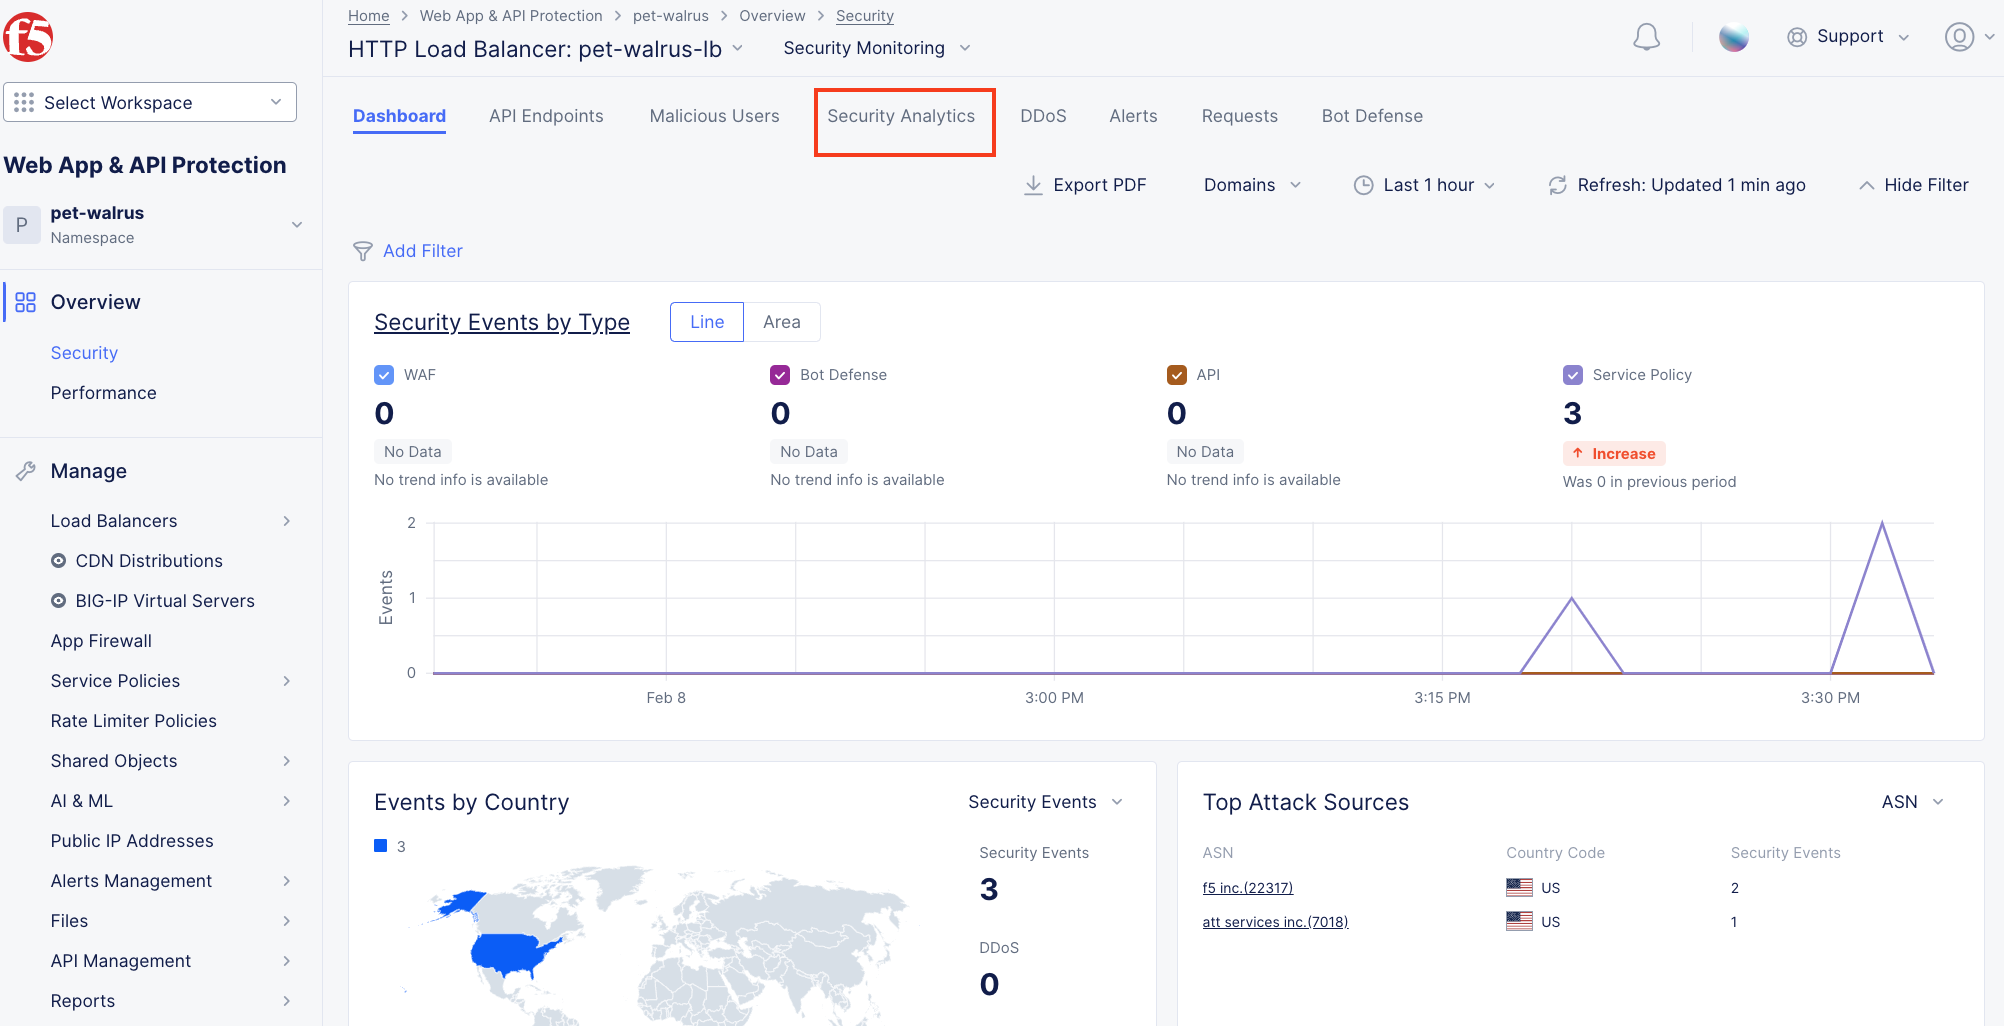Click the BIG-IP Virtual Servers circle icon
Viewport: 2004px width, 1026px height.
(x=59, y=601)
